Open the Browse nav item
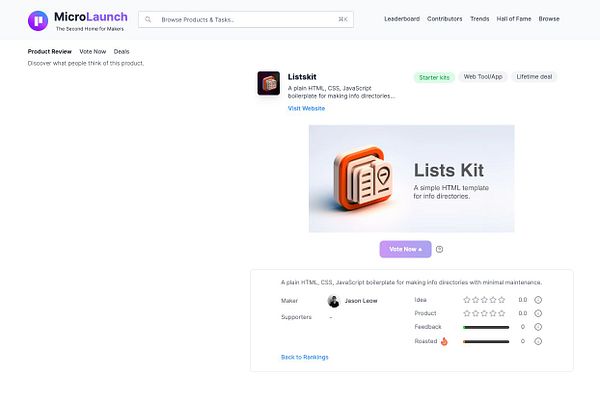 [x=549, y=19]
